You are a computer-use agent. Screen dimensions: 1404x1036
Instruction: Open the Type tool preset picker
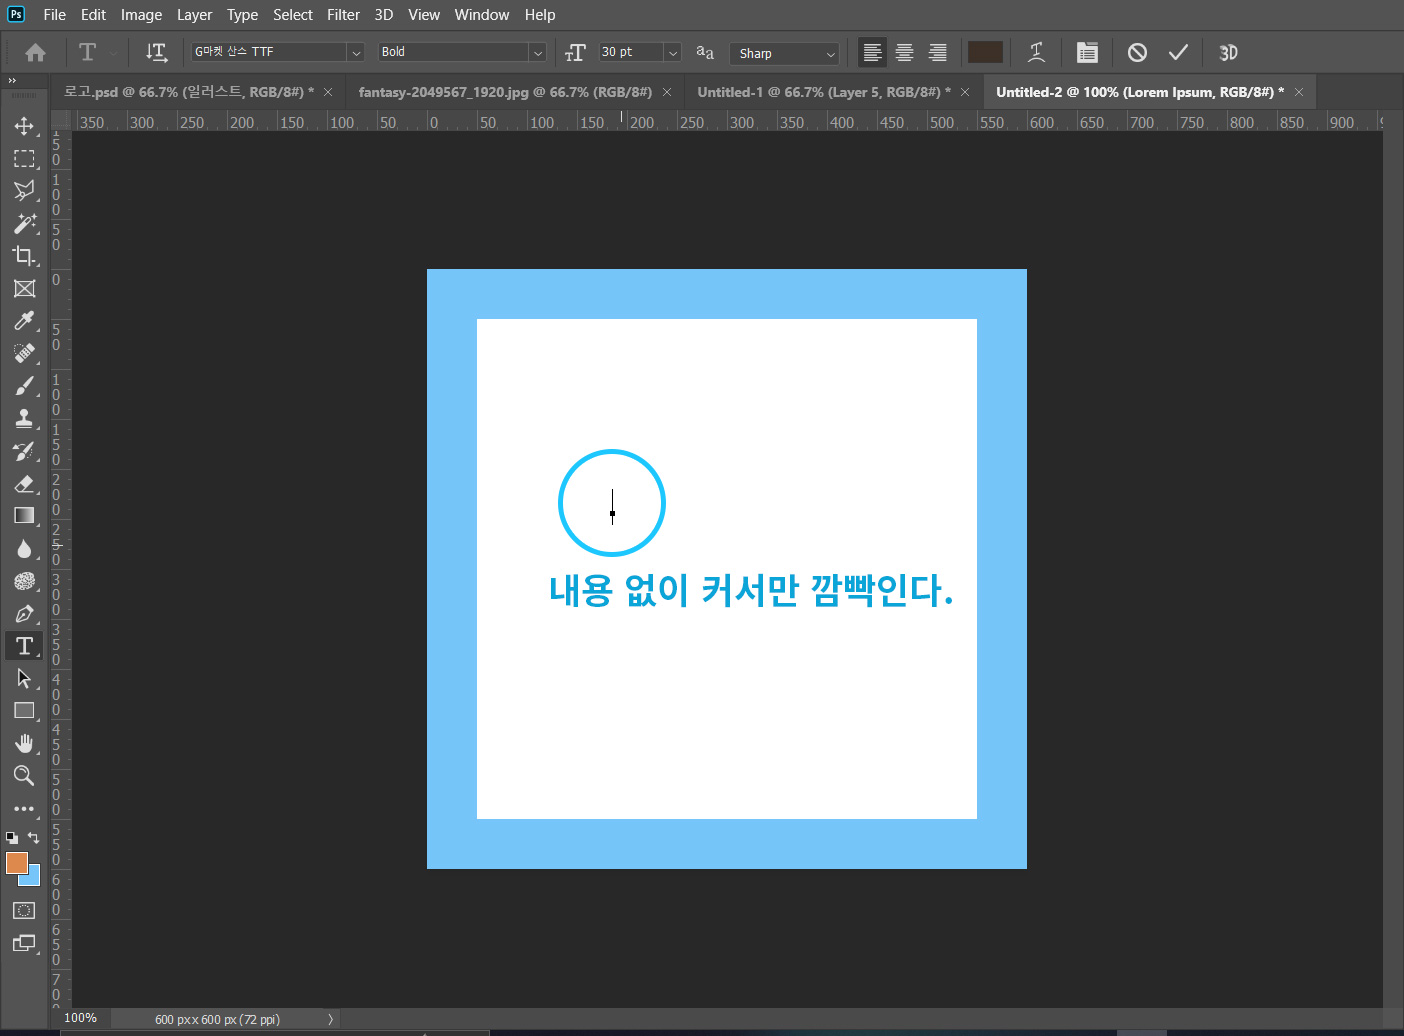click(96, 53)
